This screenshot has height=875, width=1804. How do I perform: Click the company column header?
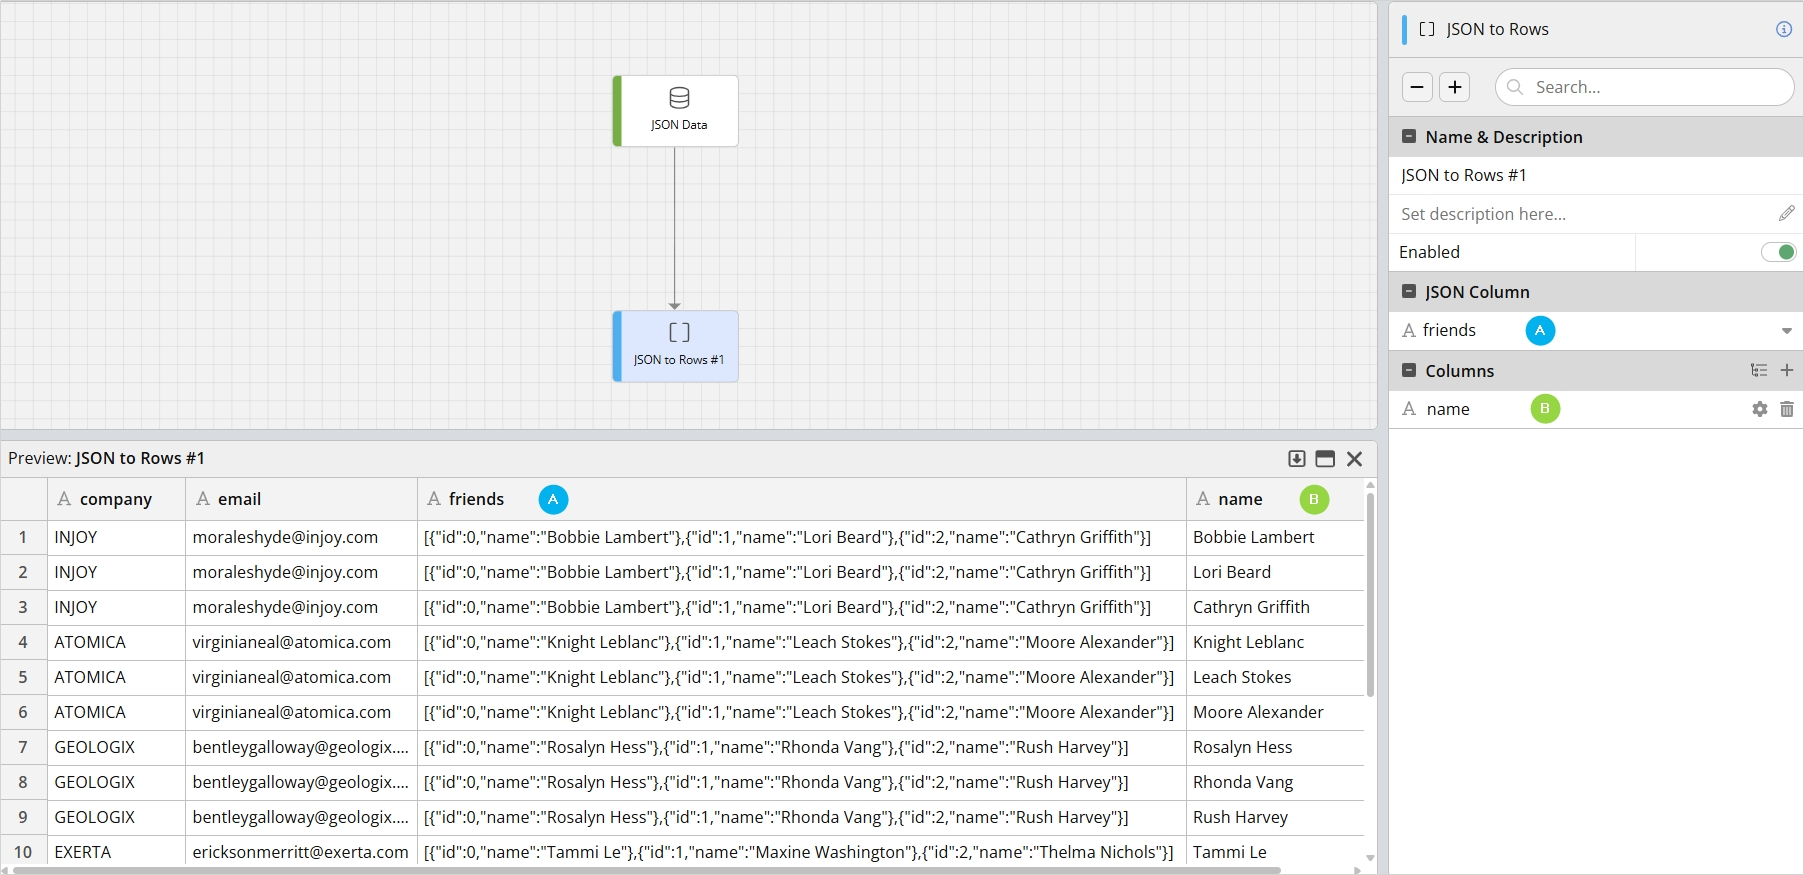[116, 499]
